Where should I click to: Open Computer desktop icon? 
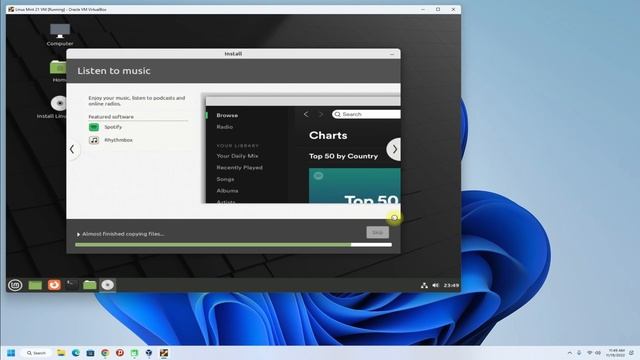tap(60, 34)
